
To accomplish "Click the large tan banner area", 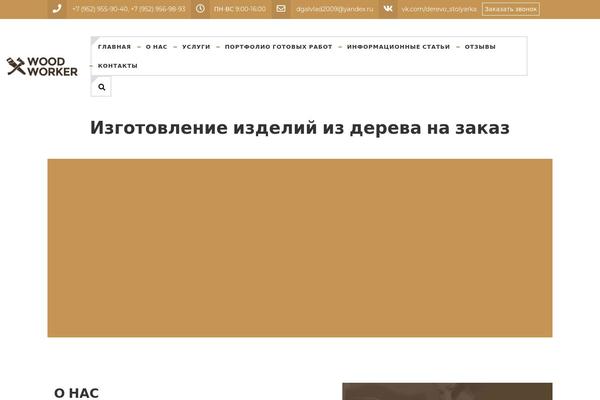I will click(300, 248).
